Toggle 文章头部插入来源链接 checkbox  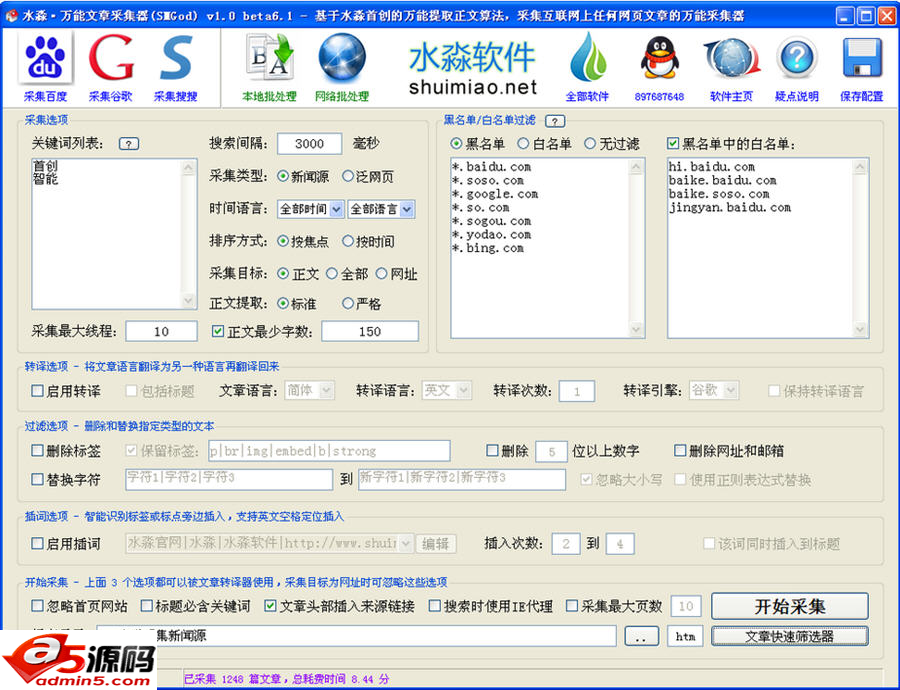[270, 606]
